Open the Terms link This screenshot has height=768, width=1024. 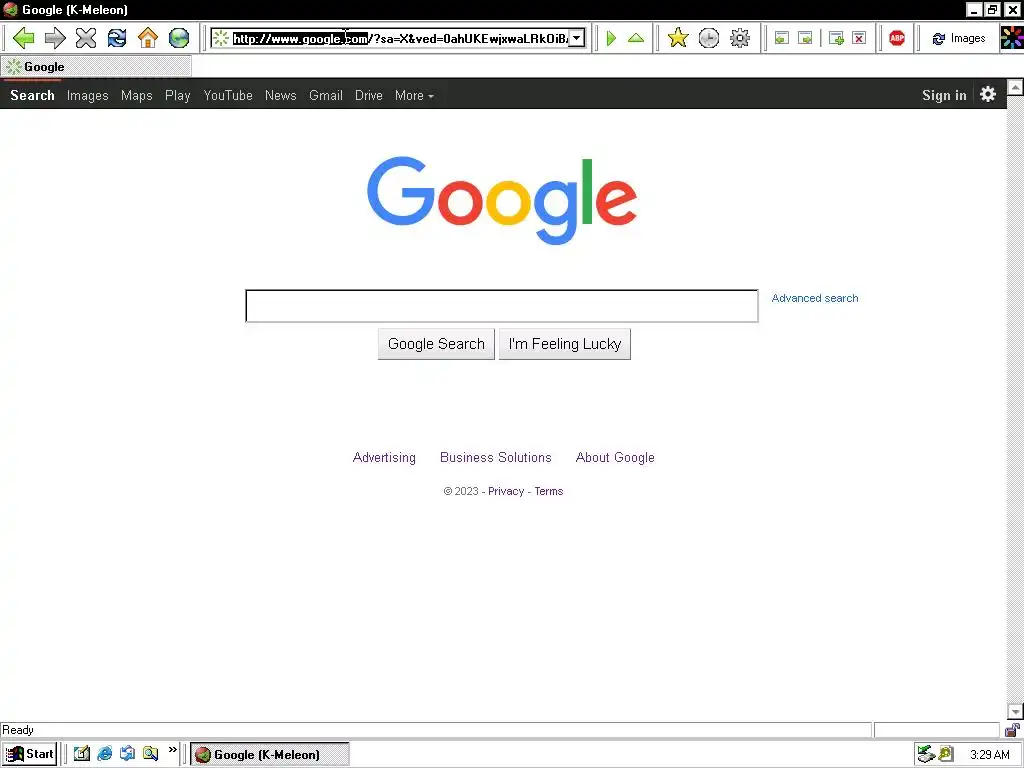[549, 491]
